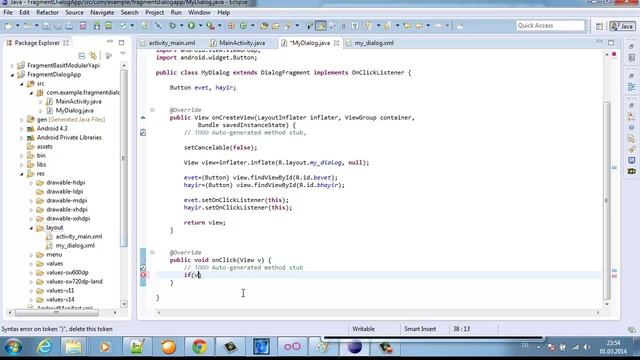Expand the gen folder

point(22,120)
